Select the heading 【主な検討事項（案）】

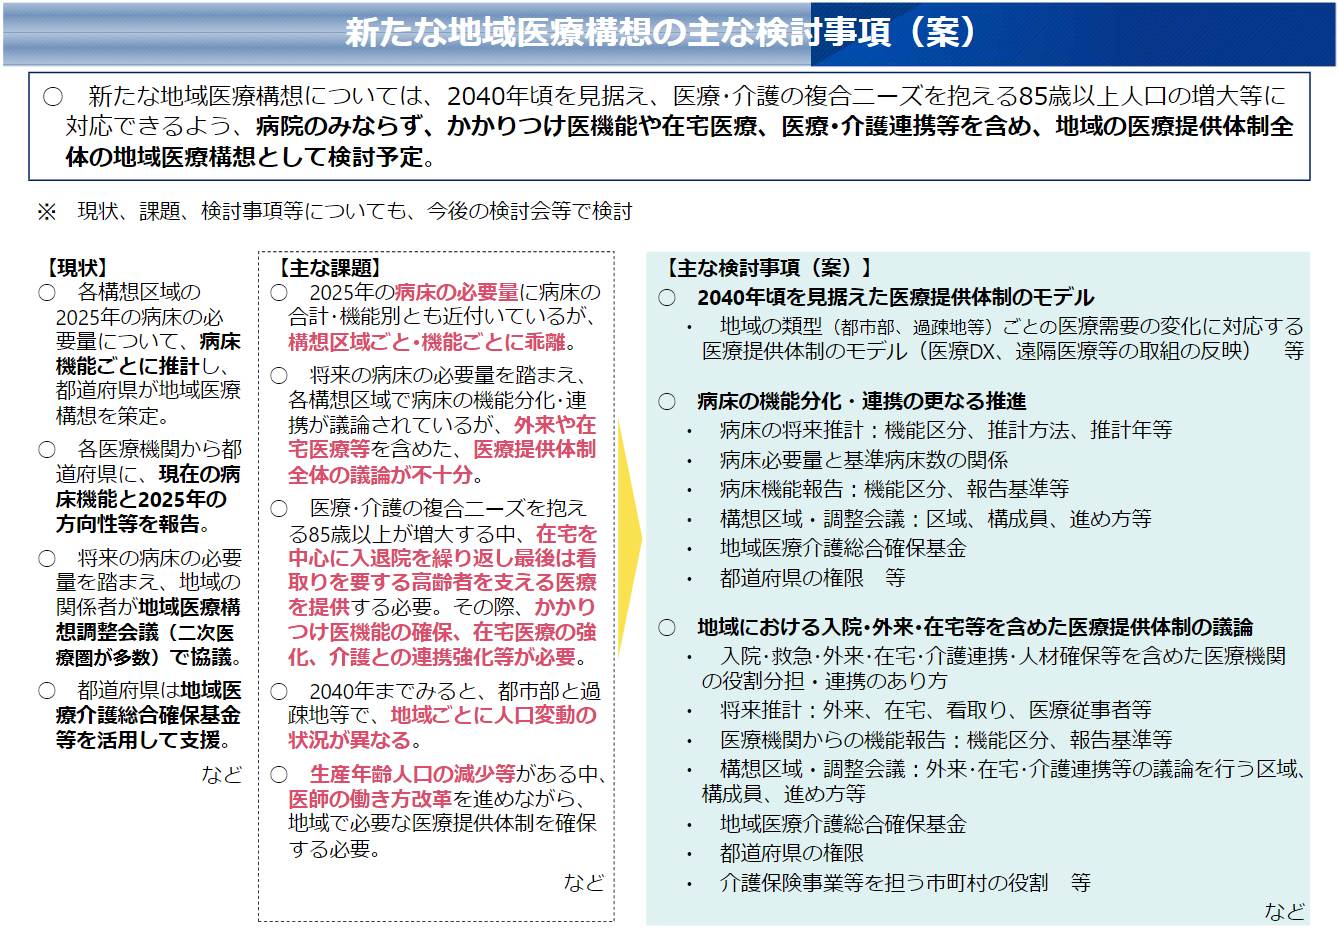(x=768, y=268)
